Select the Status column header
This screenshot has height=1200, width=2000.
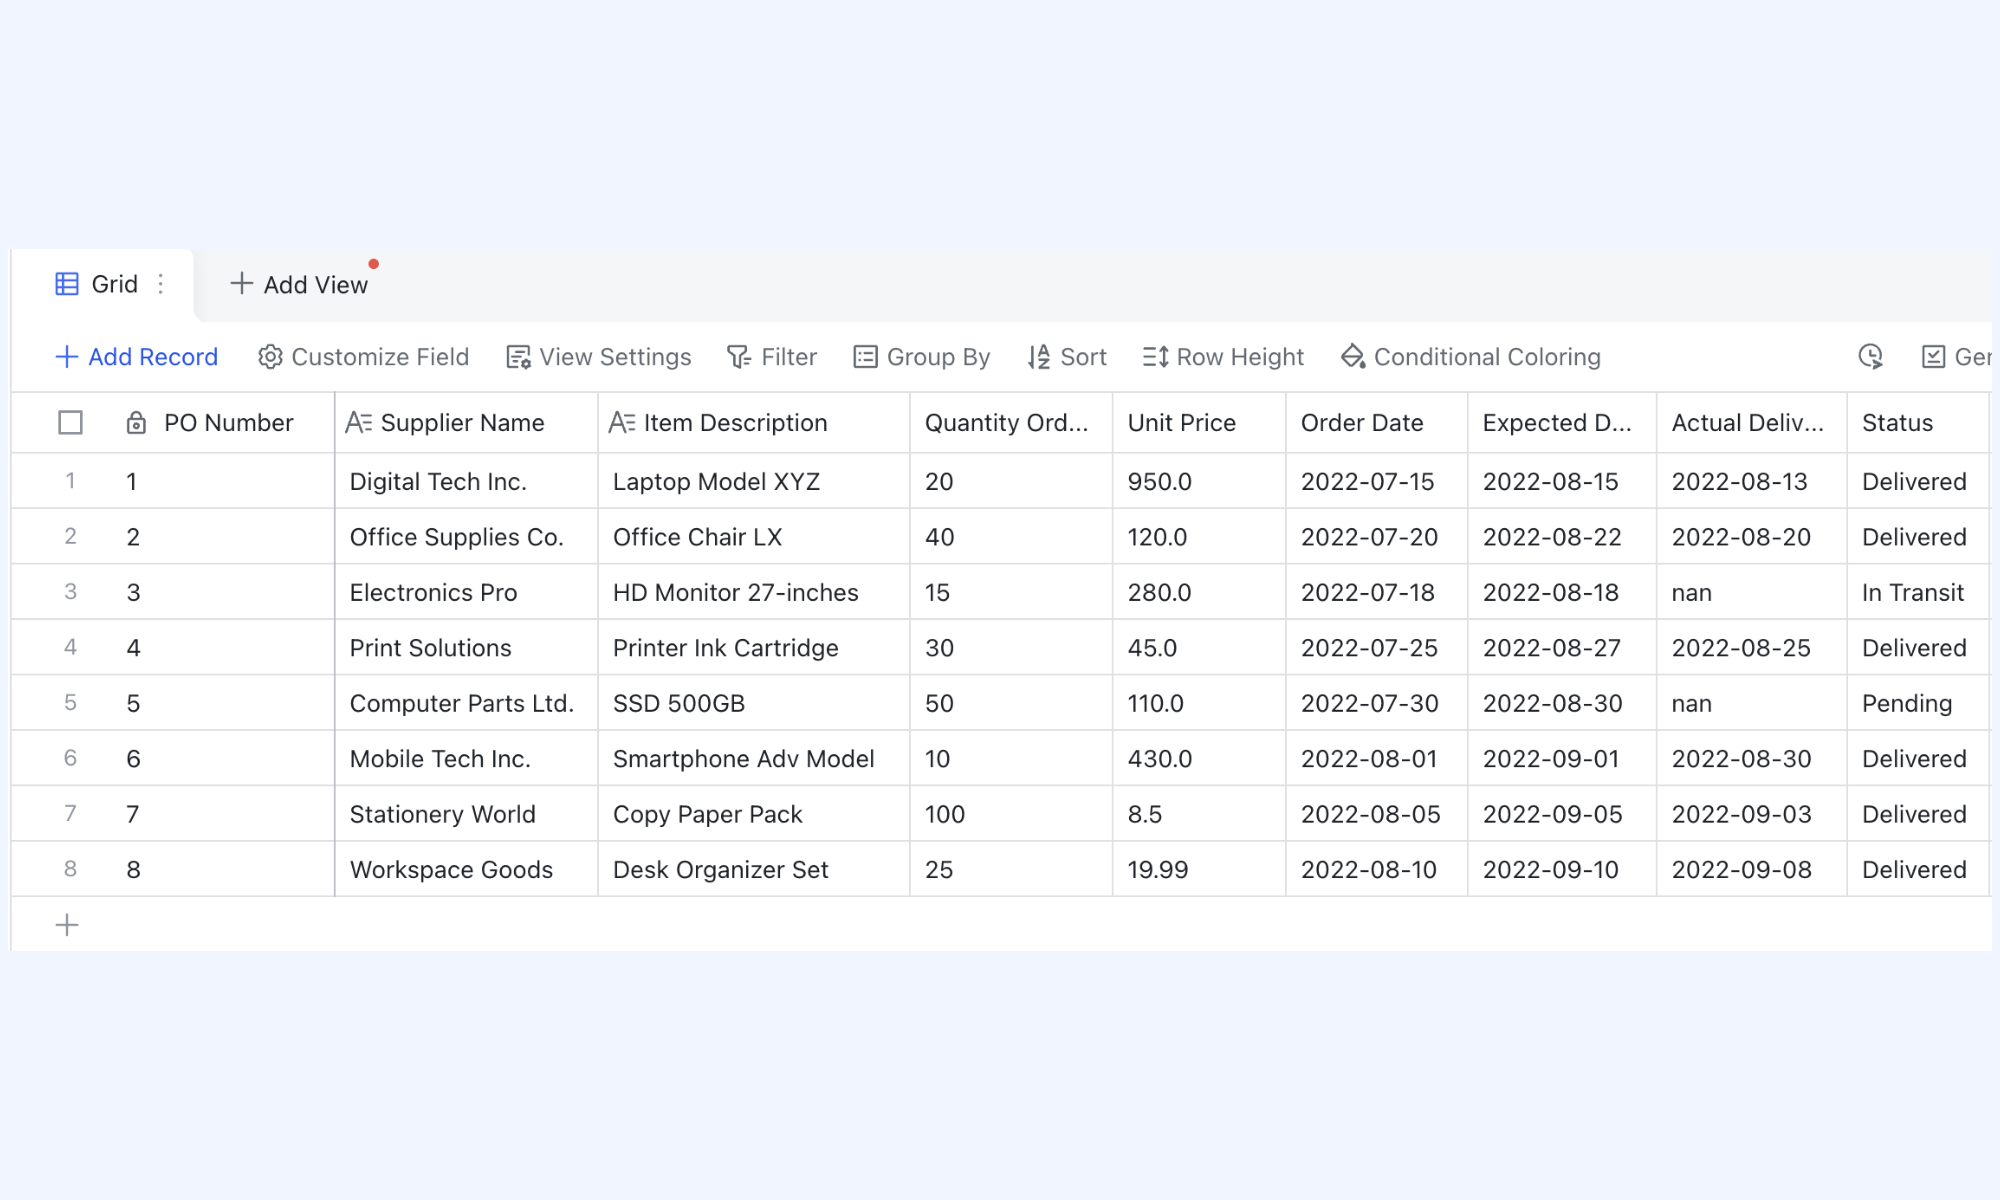pyautogui.click(x=1918, y=423)
